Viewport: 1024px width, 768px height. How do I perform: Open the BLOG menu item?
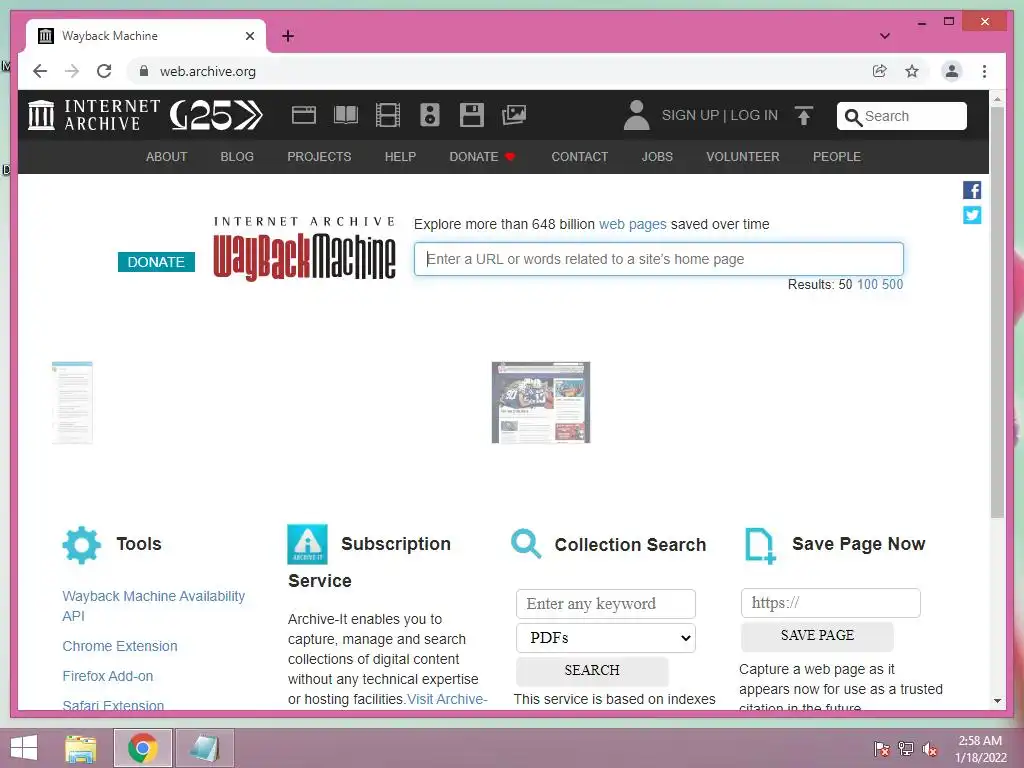tap(237, 157)
